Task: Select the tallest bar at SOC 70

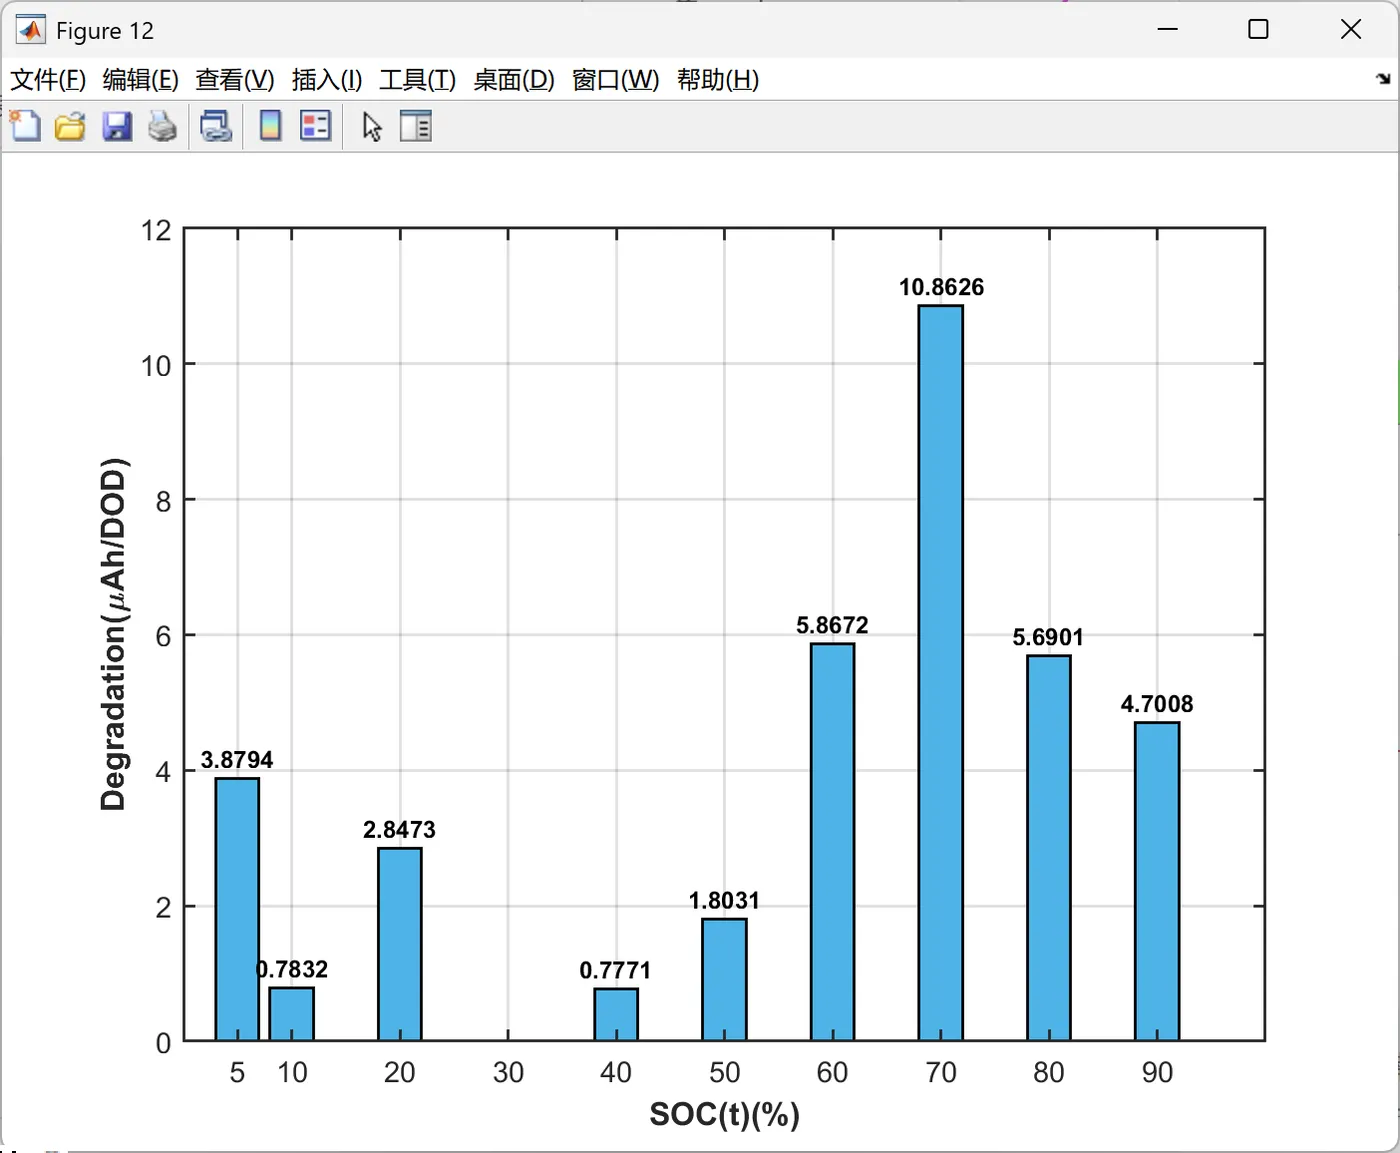Action: click(x=941, y=673)
